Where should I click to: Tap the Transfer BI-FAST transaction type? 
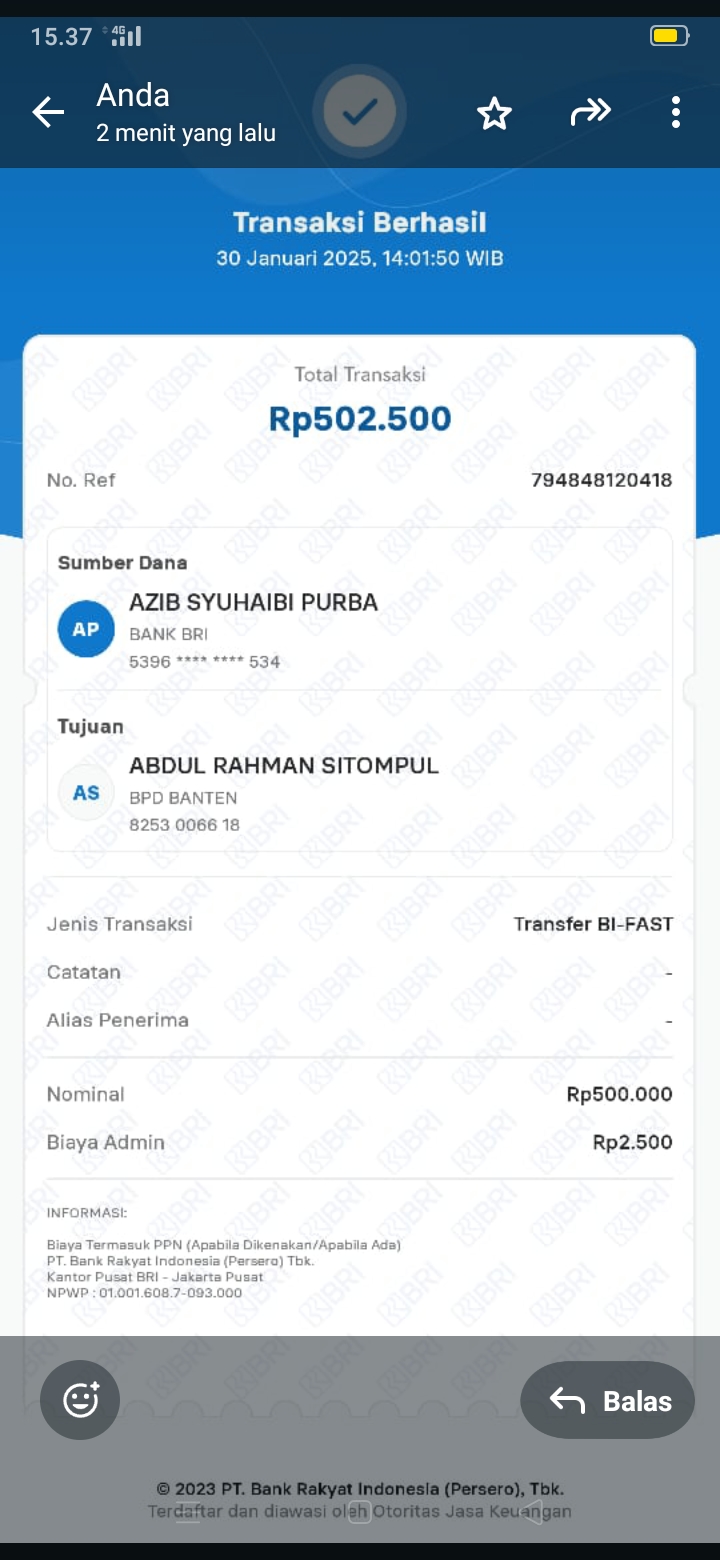[x=593, y=924]
